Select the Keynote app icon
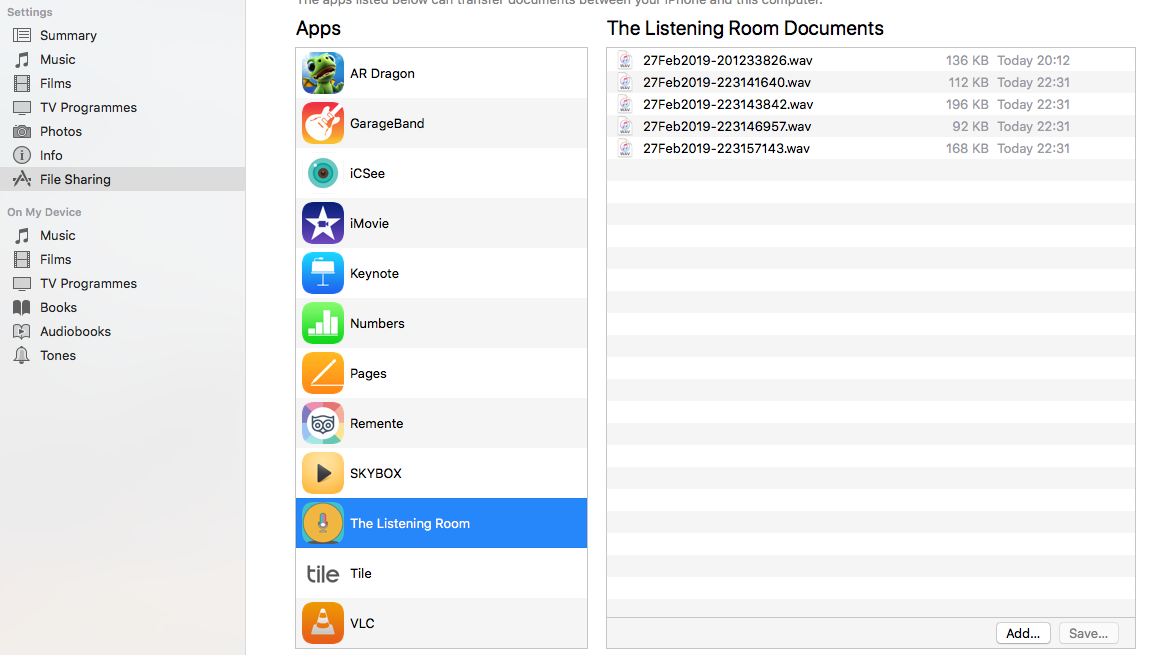This screenshot has width=1169, height=655. pyautogui.click(x=322, y=273)
